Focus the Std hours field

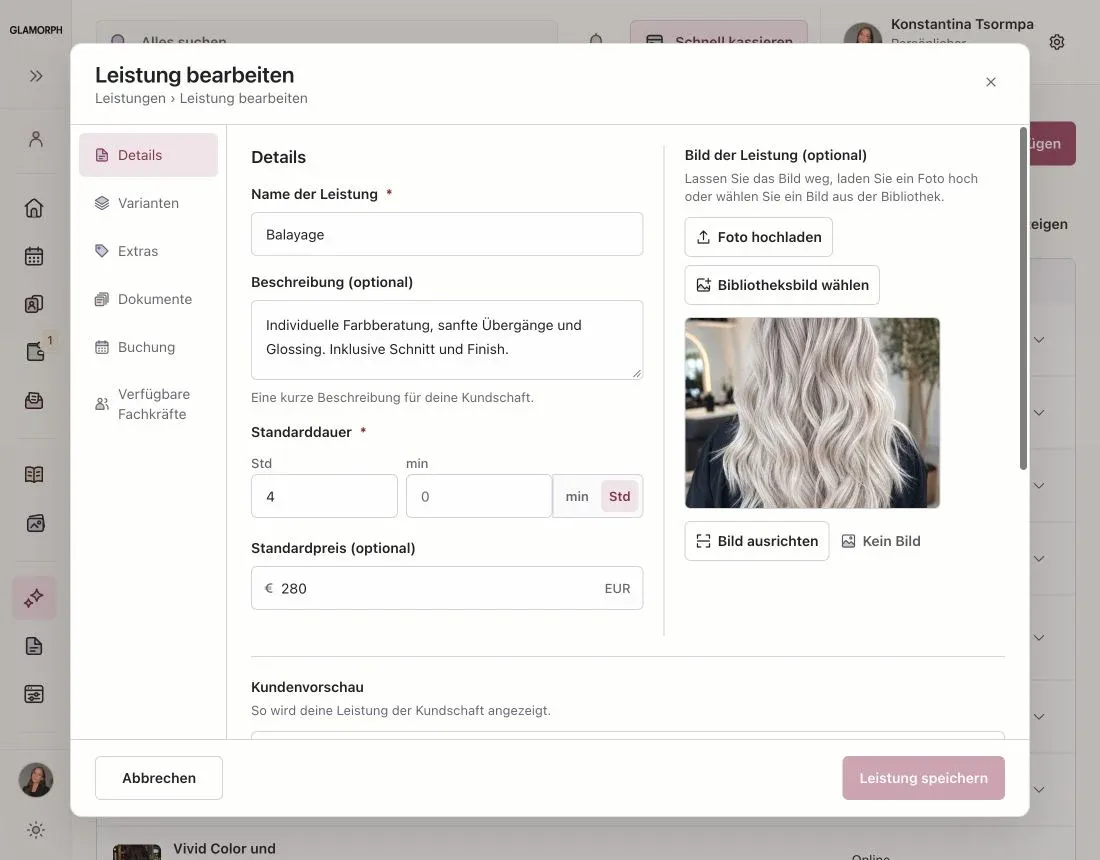click(x=324, y=497)
